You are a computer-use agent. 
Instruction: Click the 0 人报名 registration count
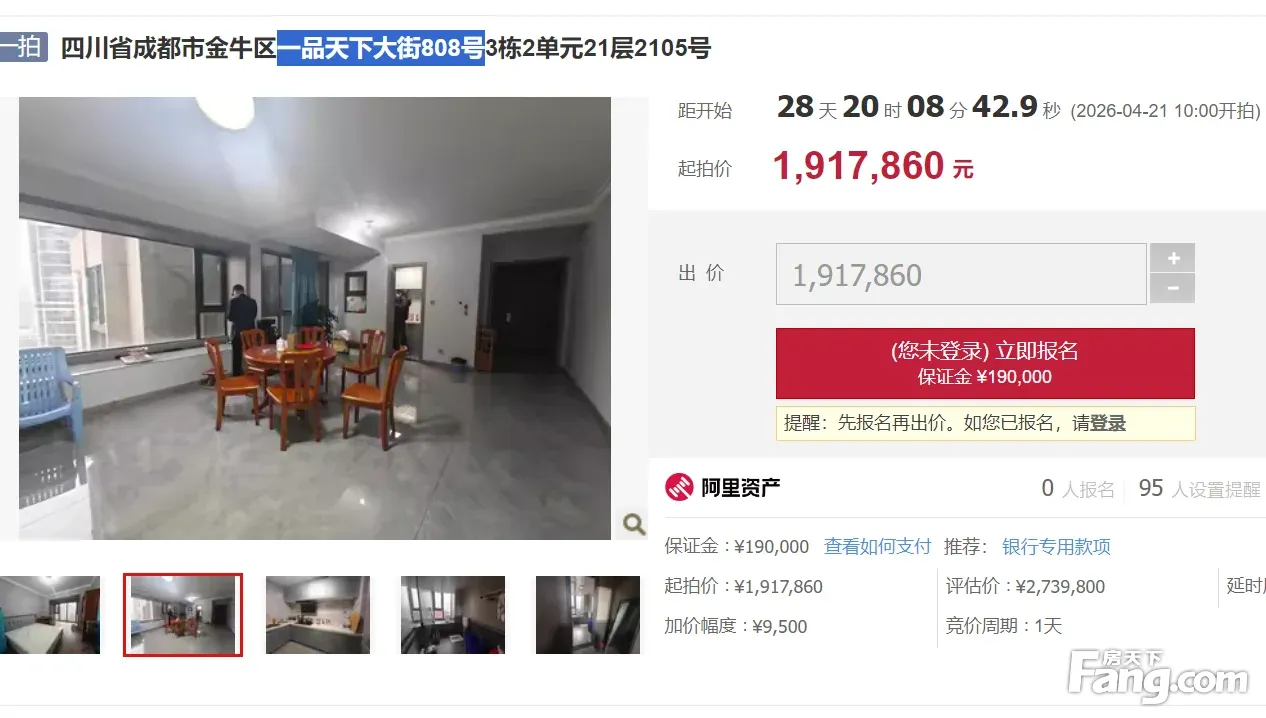pyautogui.click(x=1078, y=488)
